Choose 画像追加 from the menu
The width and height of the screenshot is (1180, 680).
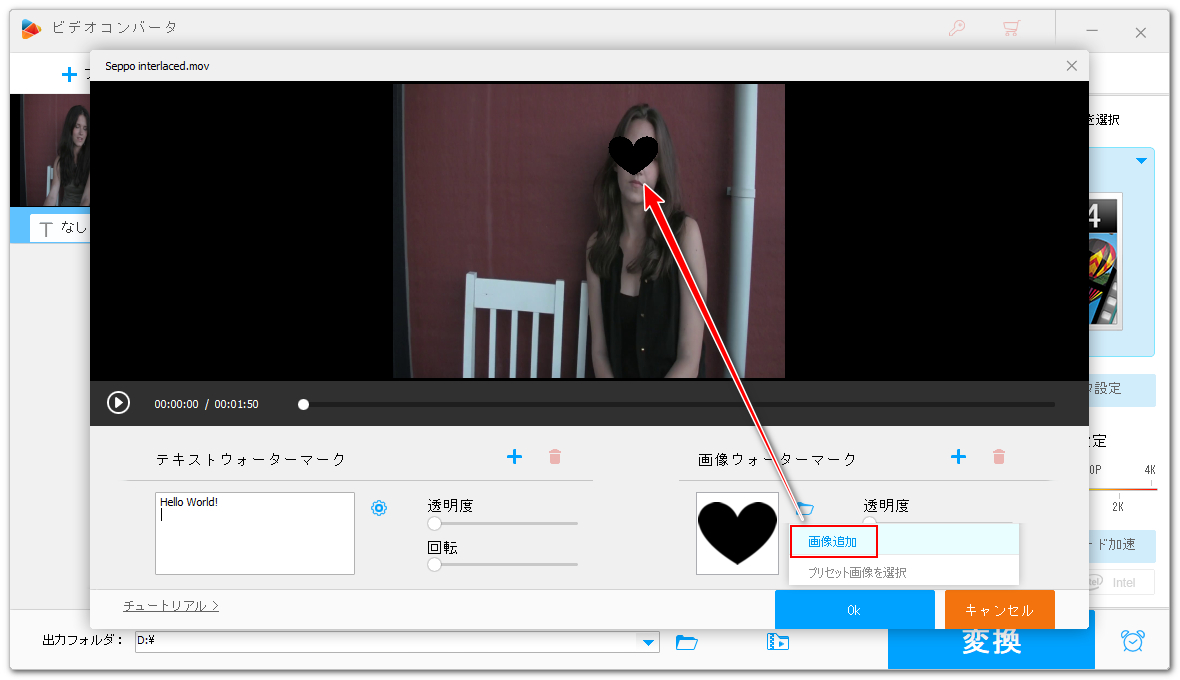[833, 542]
